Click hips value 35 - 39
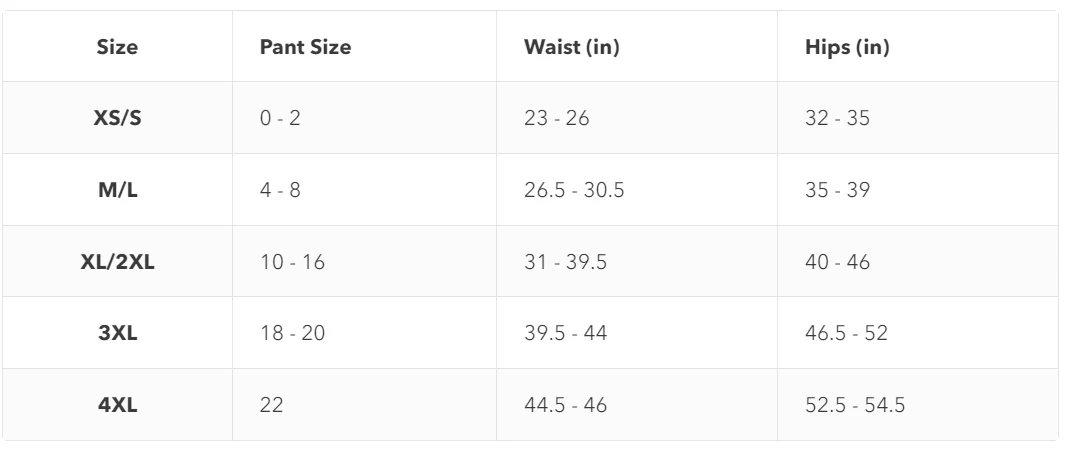The height and width of the screenshot is (454, 1065). click(837, 190)
